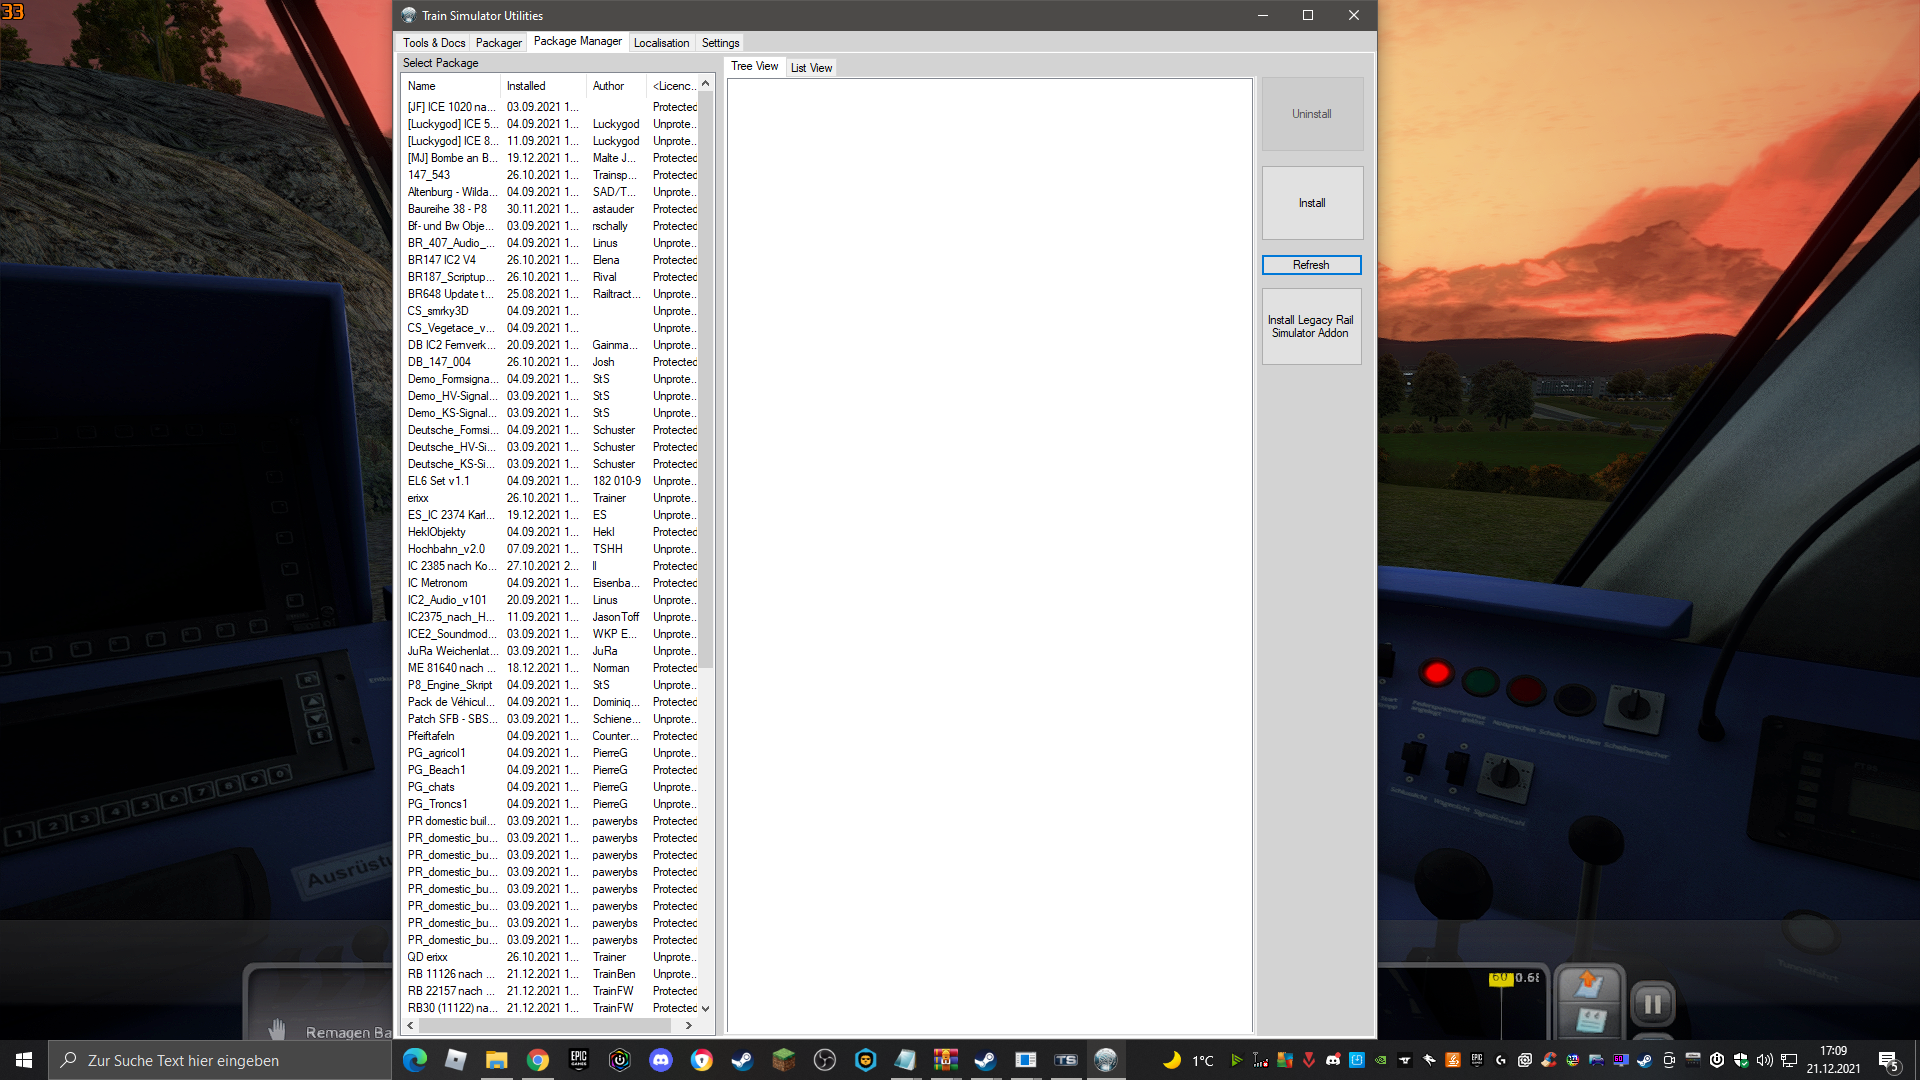The width and height of the screenshot is (1920, 1080).
Task: Open Google Chrome from the taskbar
Action: (537, 1060)
